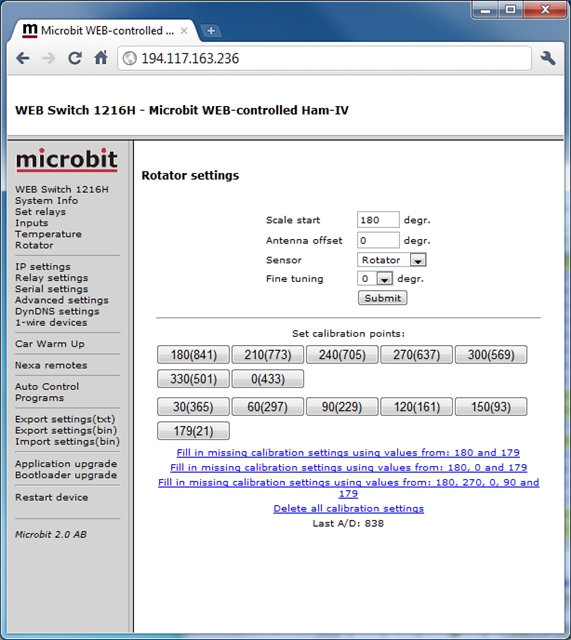This screenshot has width=571, height=640.
Task: Click the microbit logo in sidebar
Action: click(x=67, y=160)
